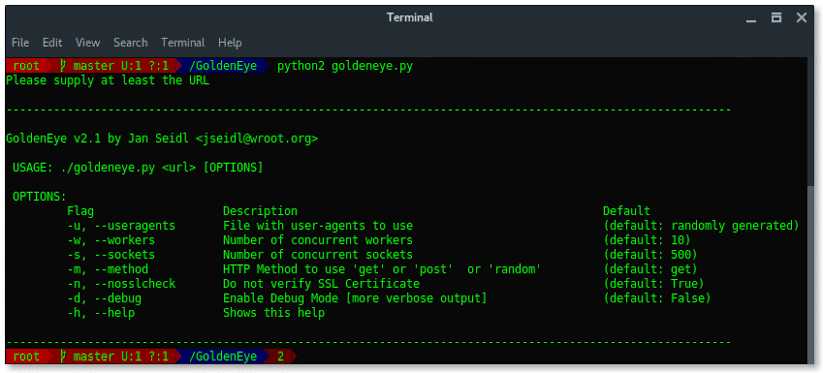823x373 pixels.
Task: Click the '-d, --debug' flag
Action: (x=104, y=299)
